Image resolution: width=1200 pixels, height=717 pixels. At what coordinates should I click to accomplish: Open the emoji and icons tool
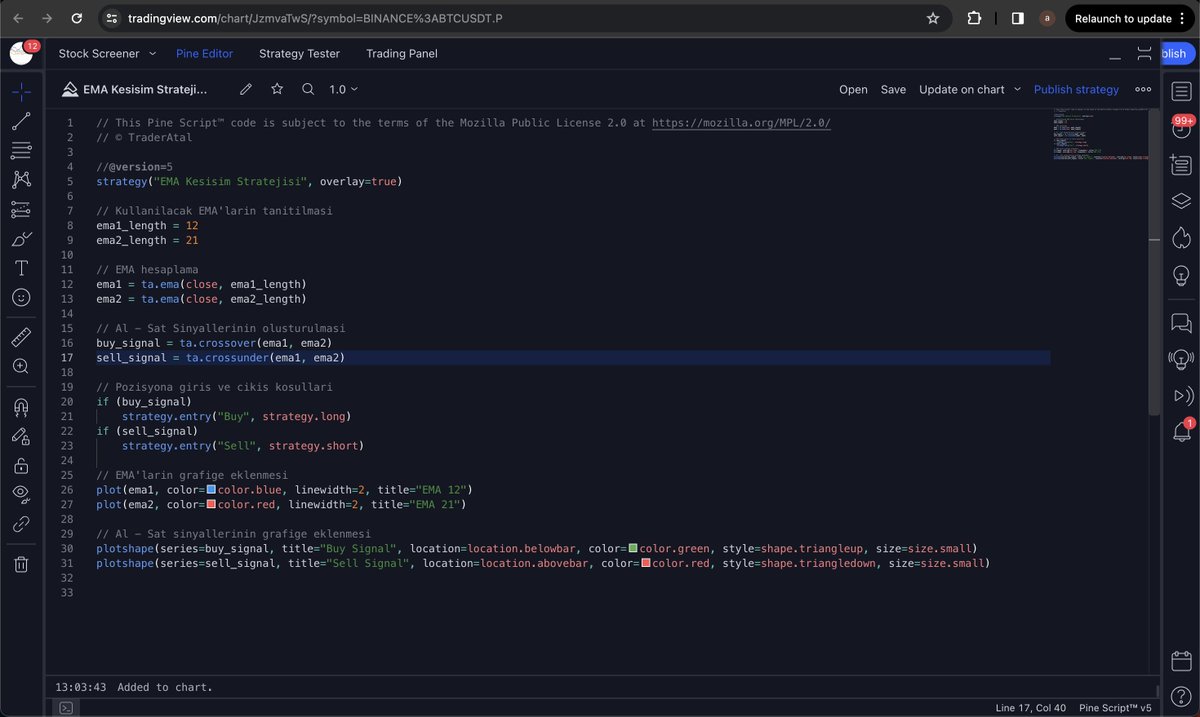click(x=21, y=297)
